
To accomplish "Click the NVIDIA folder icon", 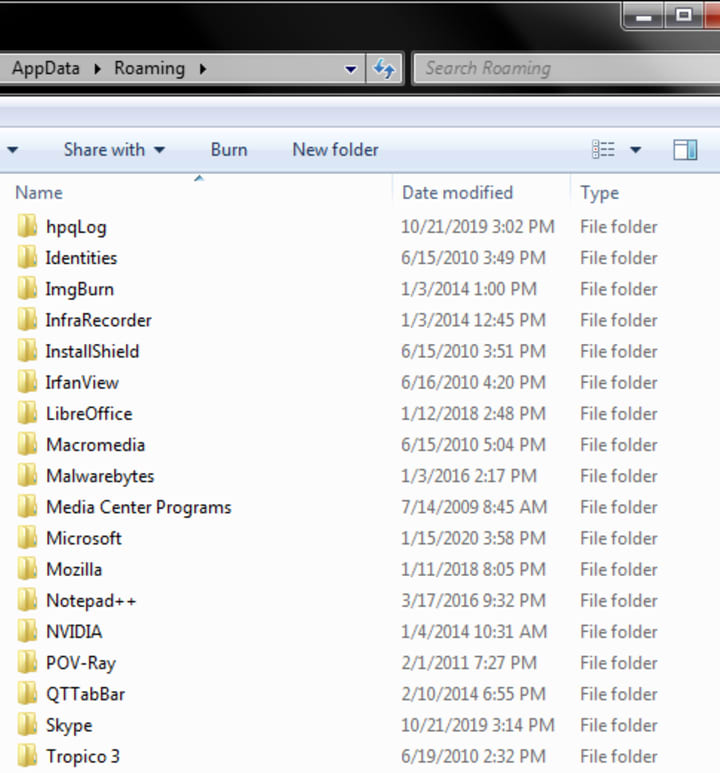I will tap(27, 631).
